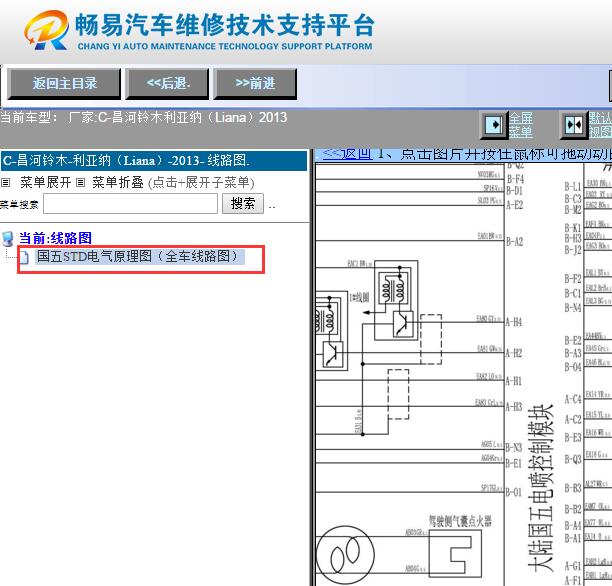The height and width of the screenshot is (586, 612).
Task: Focus the 菜单搜索 input field
Action: (x=130, y=204)
